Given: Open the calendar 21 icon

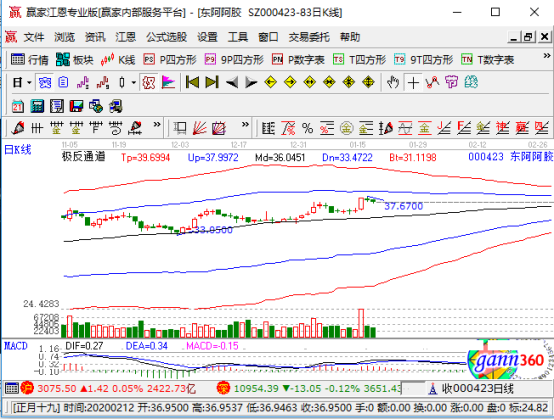Looking at the screenshot, I should (x=17, y=106).
